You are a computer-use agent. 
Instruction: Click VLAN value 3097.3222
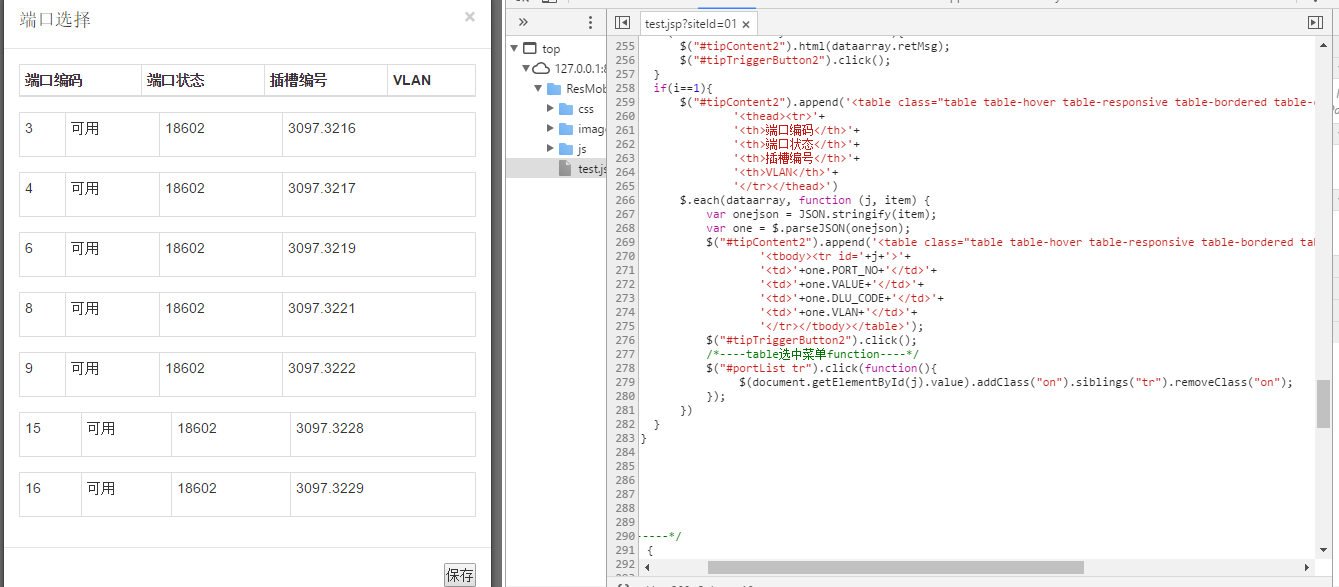pos(322,368)
